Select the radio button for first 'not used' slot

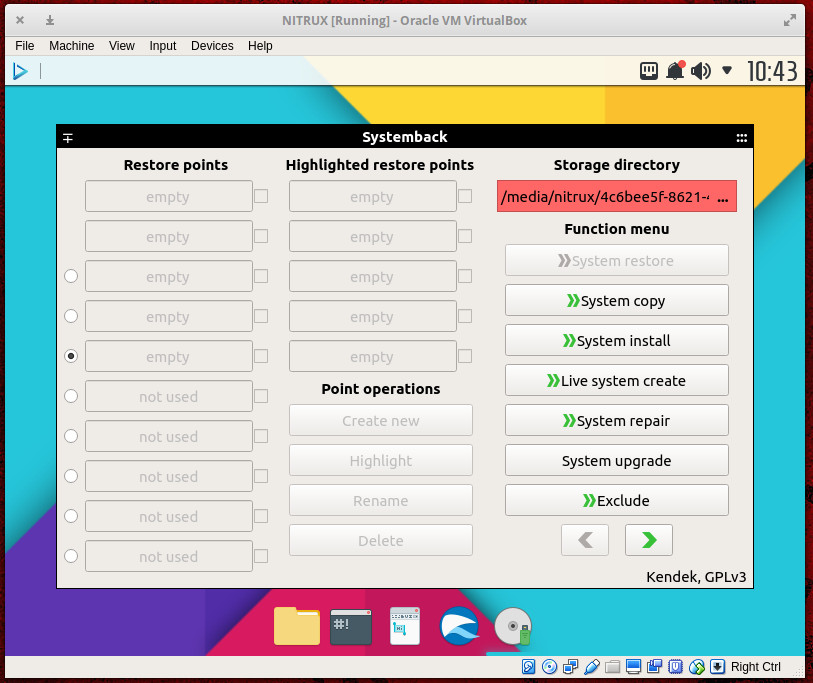pyautogui.click(x=71, y=396)
